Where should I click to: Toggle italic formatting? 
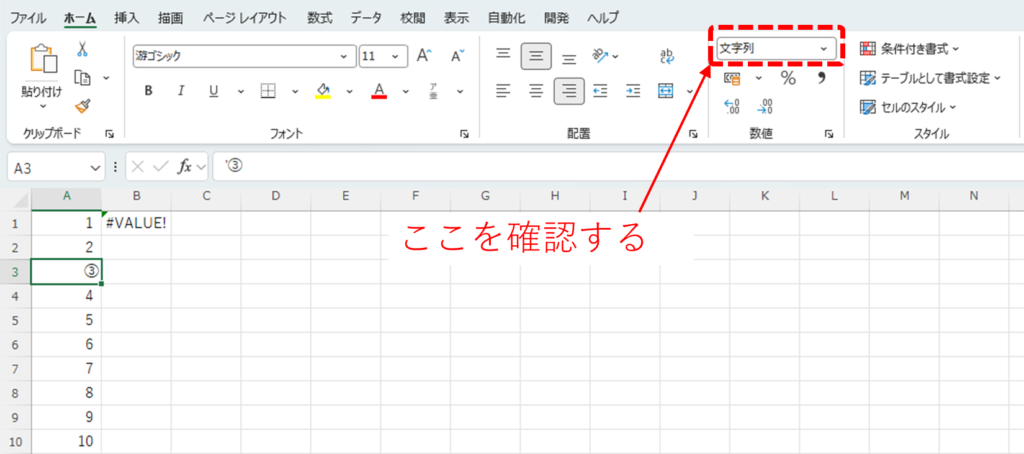tap(181, 91)
